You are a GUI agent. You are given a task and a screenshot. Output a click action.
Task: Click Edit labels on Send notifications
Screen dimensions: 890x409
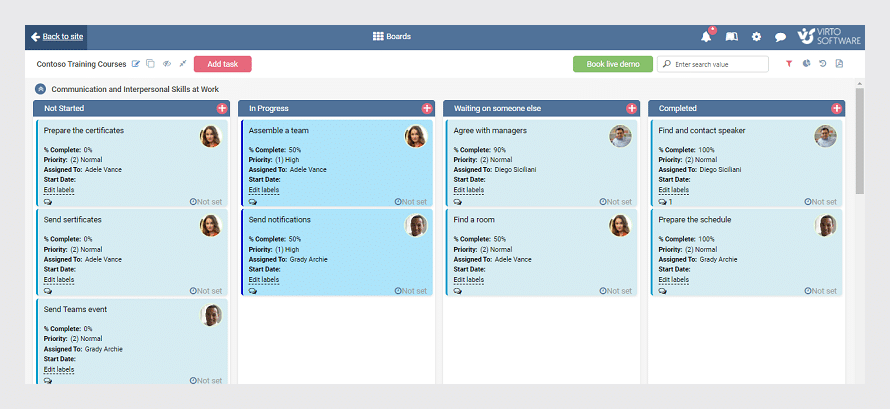point(264,280)
